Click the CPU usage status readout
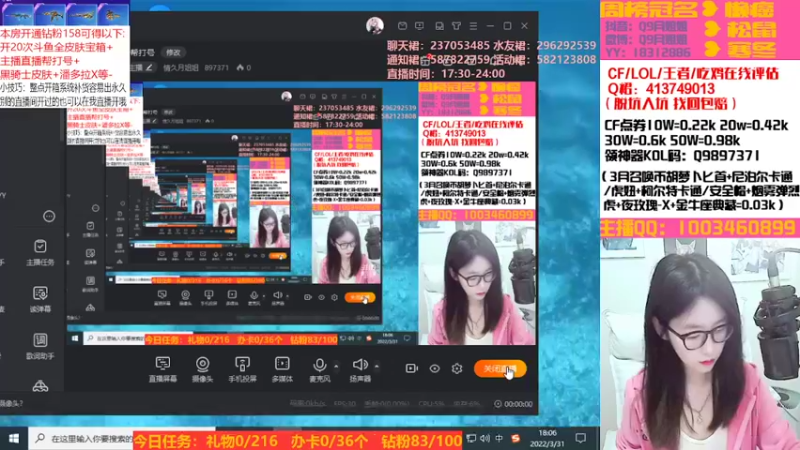 click(431, 404)
